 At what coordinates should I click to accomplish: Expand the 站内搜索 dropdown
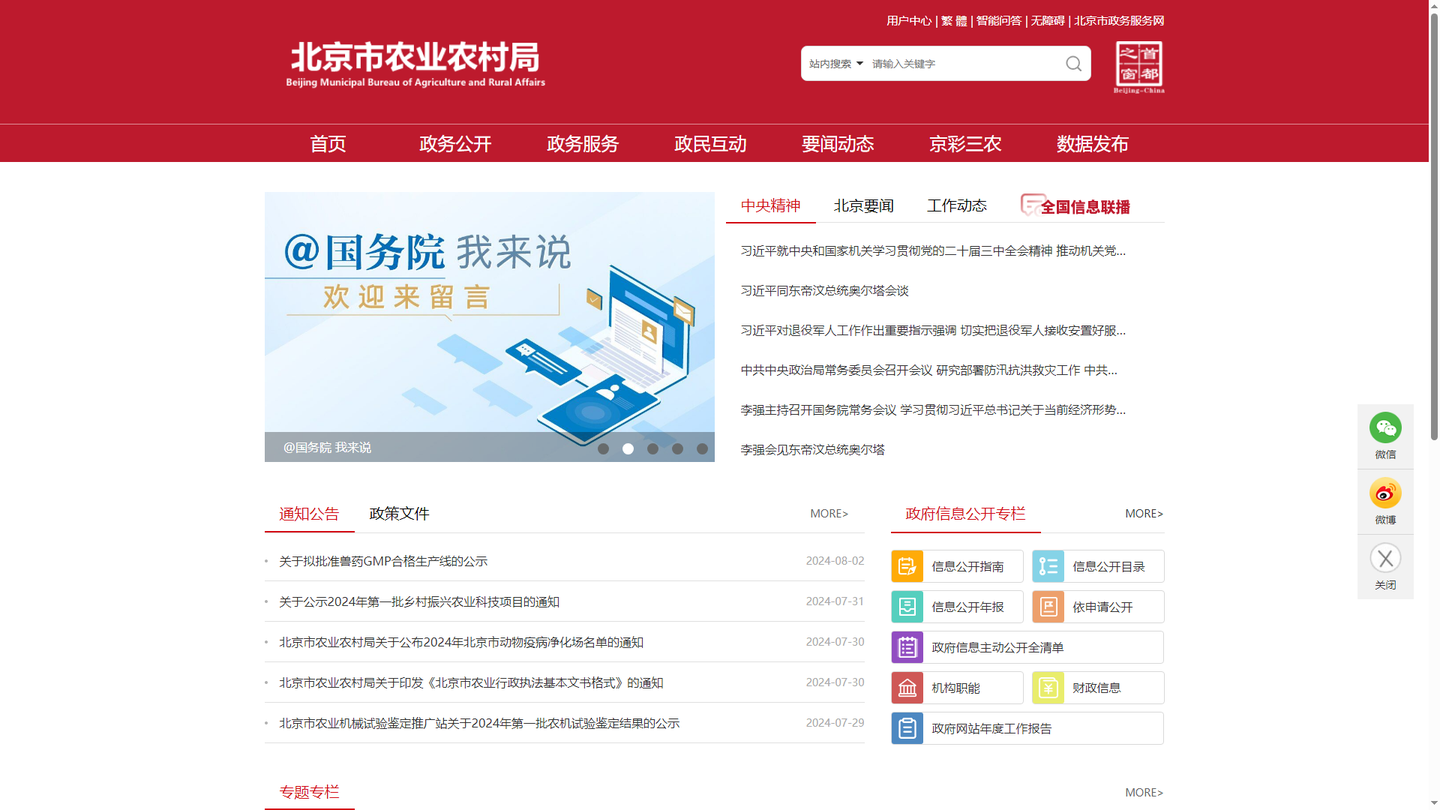[836, 64]
